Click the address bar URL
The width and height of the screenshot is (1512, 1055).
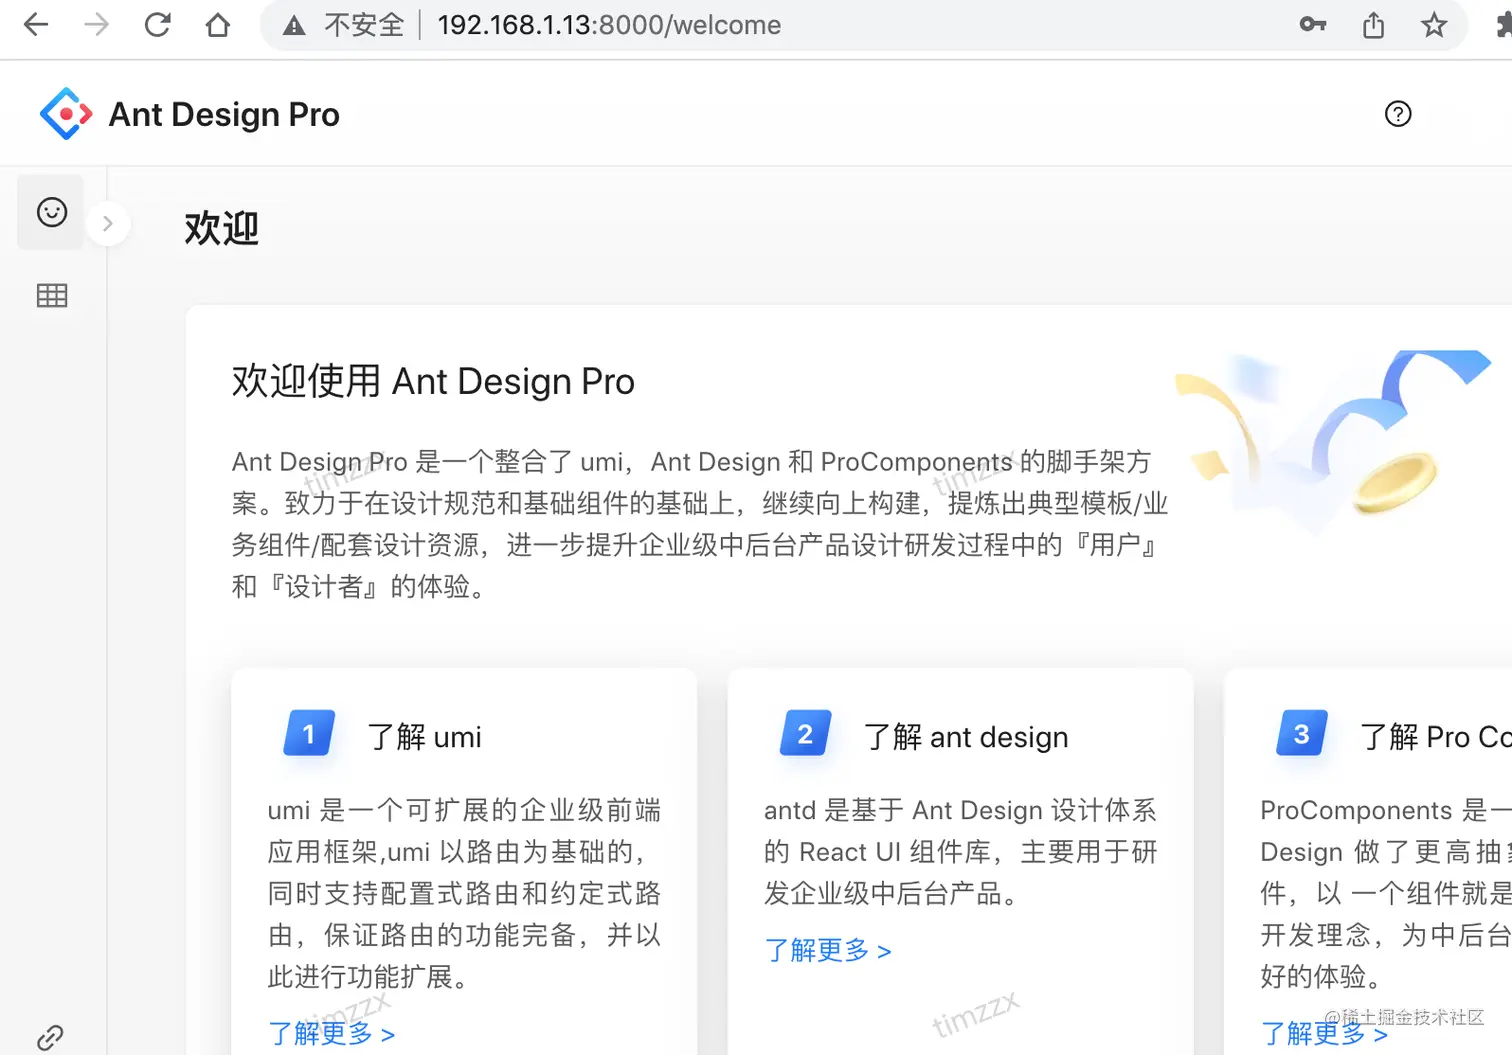point(609,25)
